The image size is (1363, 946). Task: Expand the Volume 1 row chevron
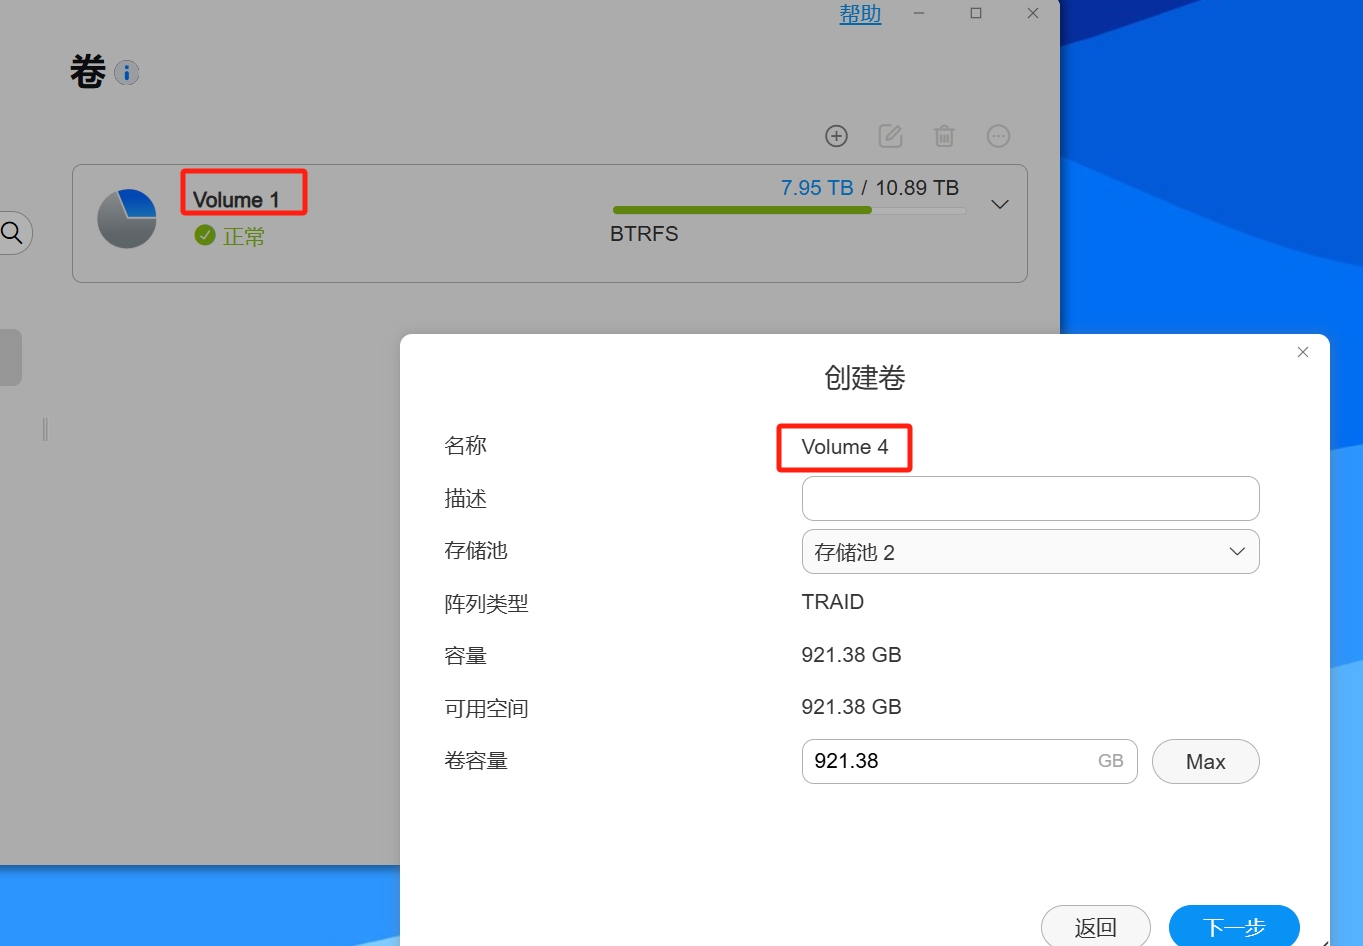(999, 204)
